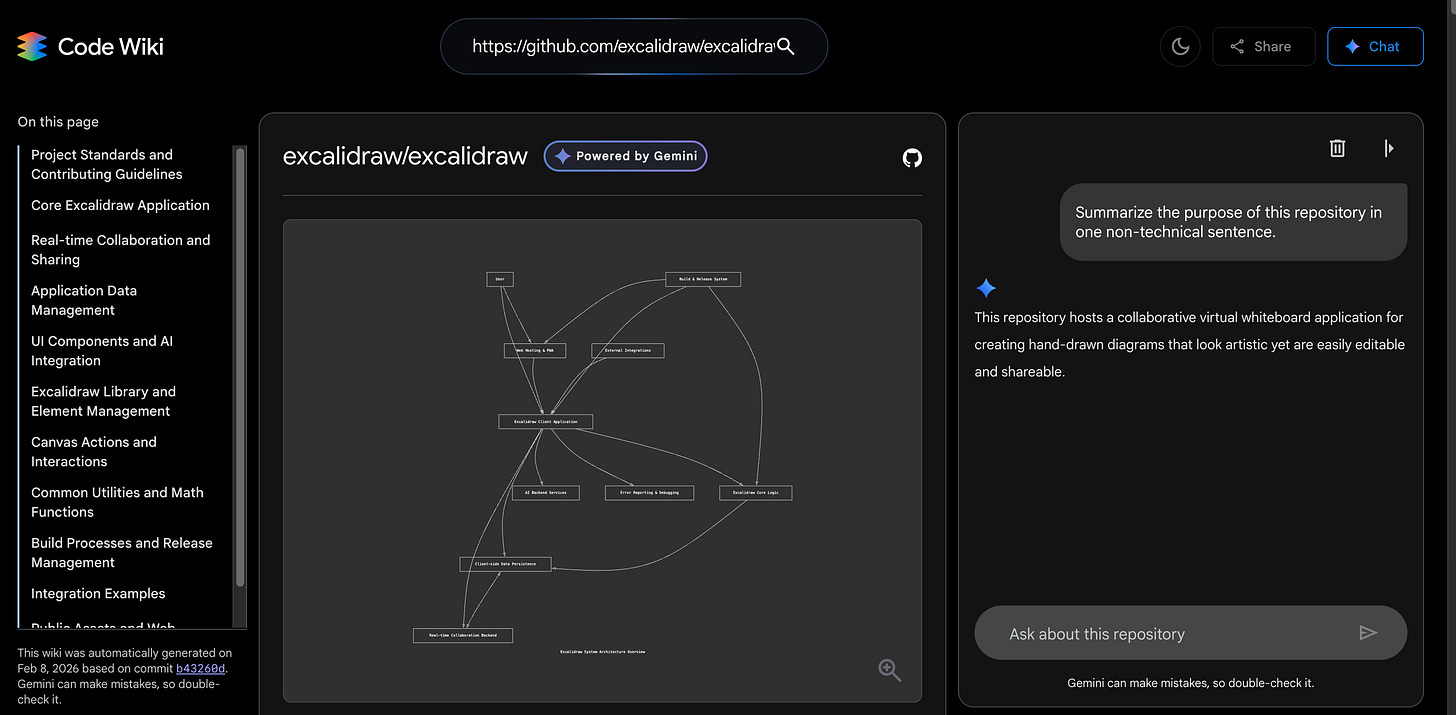
Task: Click the Code Wiki logo icon
Action: tap(31, 45)
